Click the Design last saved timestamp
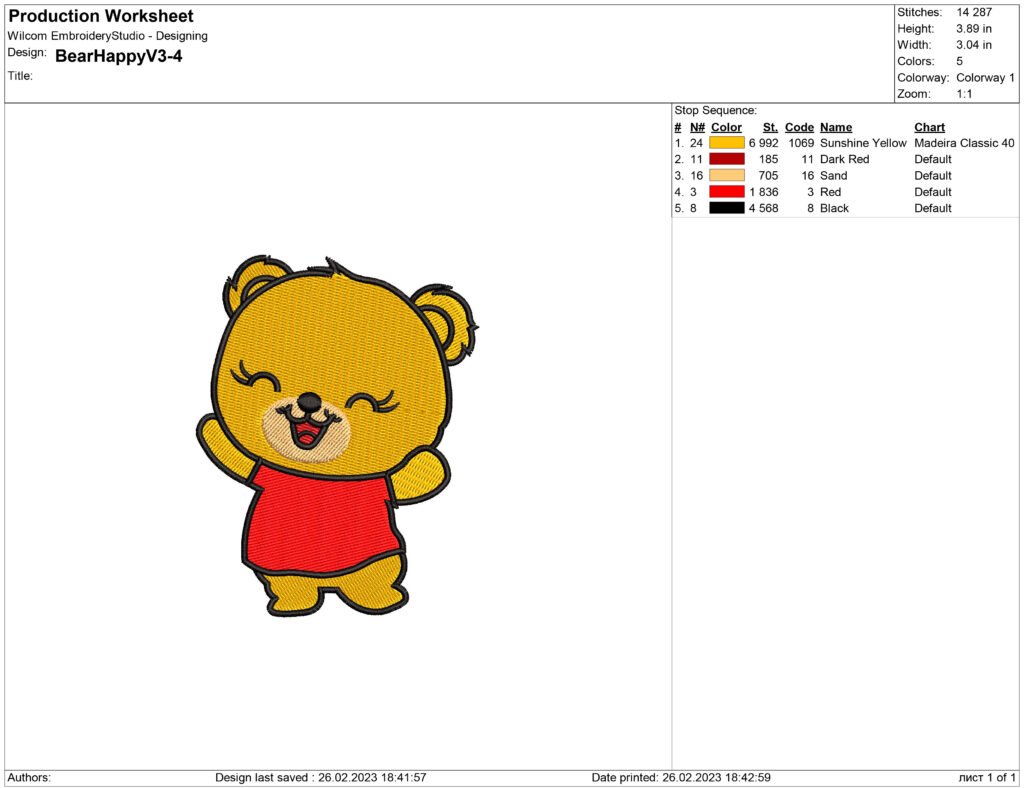 coord(330,775)
